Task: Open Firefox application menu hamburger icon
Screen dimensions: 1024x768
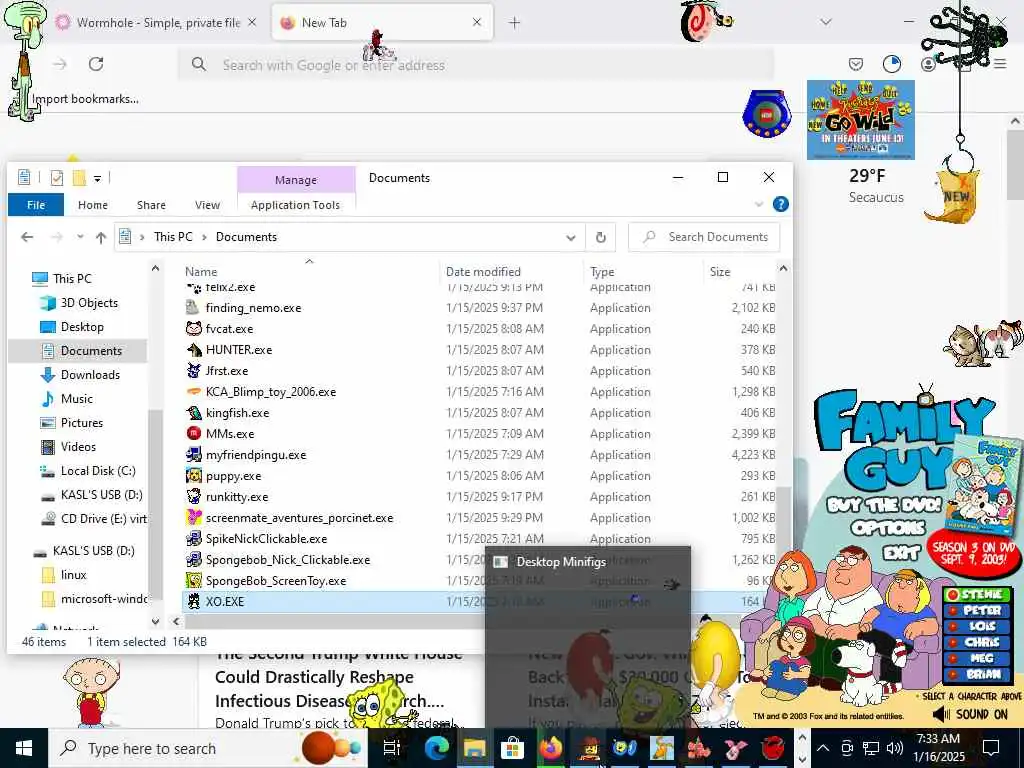Action: click(1000, 64)
